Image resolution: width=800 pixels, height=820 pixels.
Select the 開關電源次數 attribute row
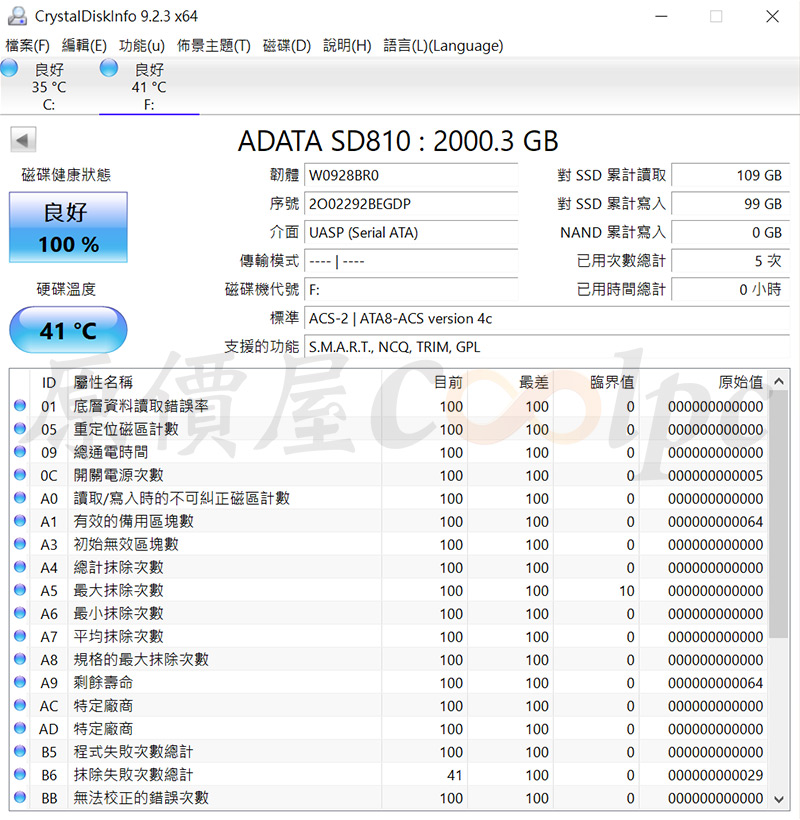pyautogui.click(x=390, y=475)
